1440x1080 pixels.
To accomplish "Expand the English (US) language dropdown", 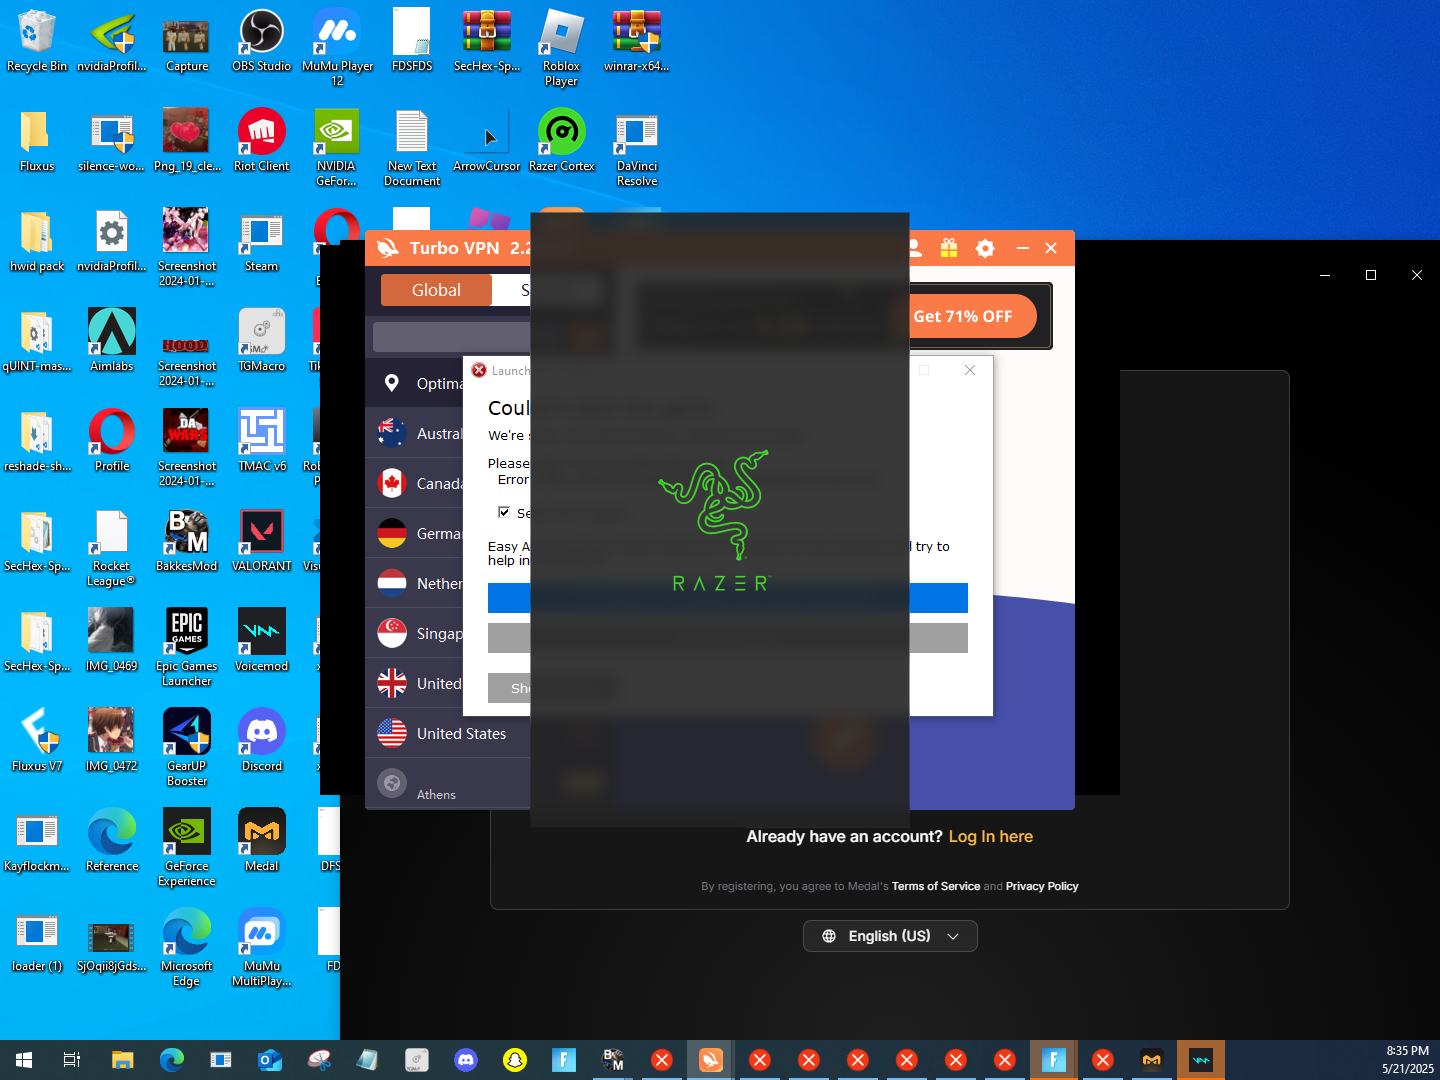I will coord(890,936).
